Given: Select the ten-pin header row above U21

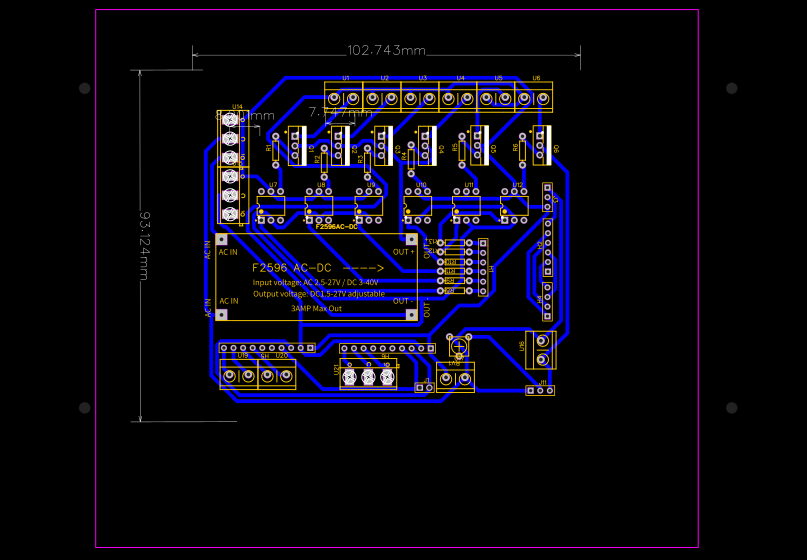Looking at the screenshot, I should (388, 348).
